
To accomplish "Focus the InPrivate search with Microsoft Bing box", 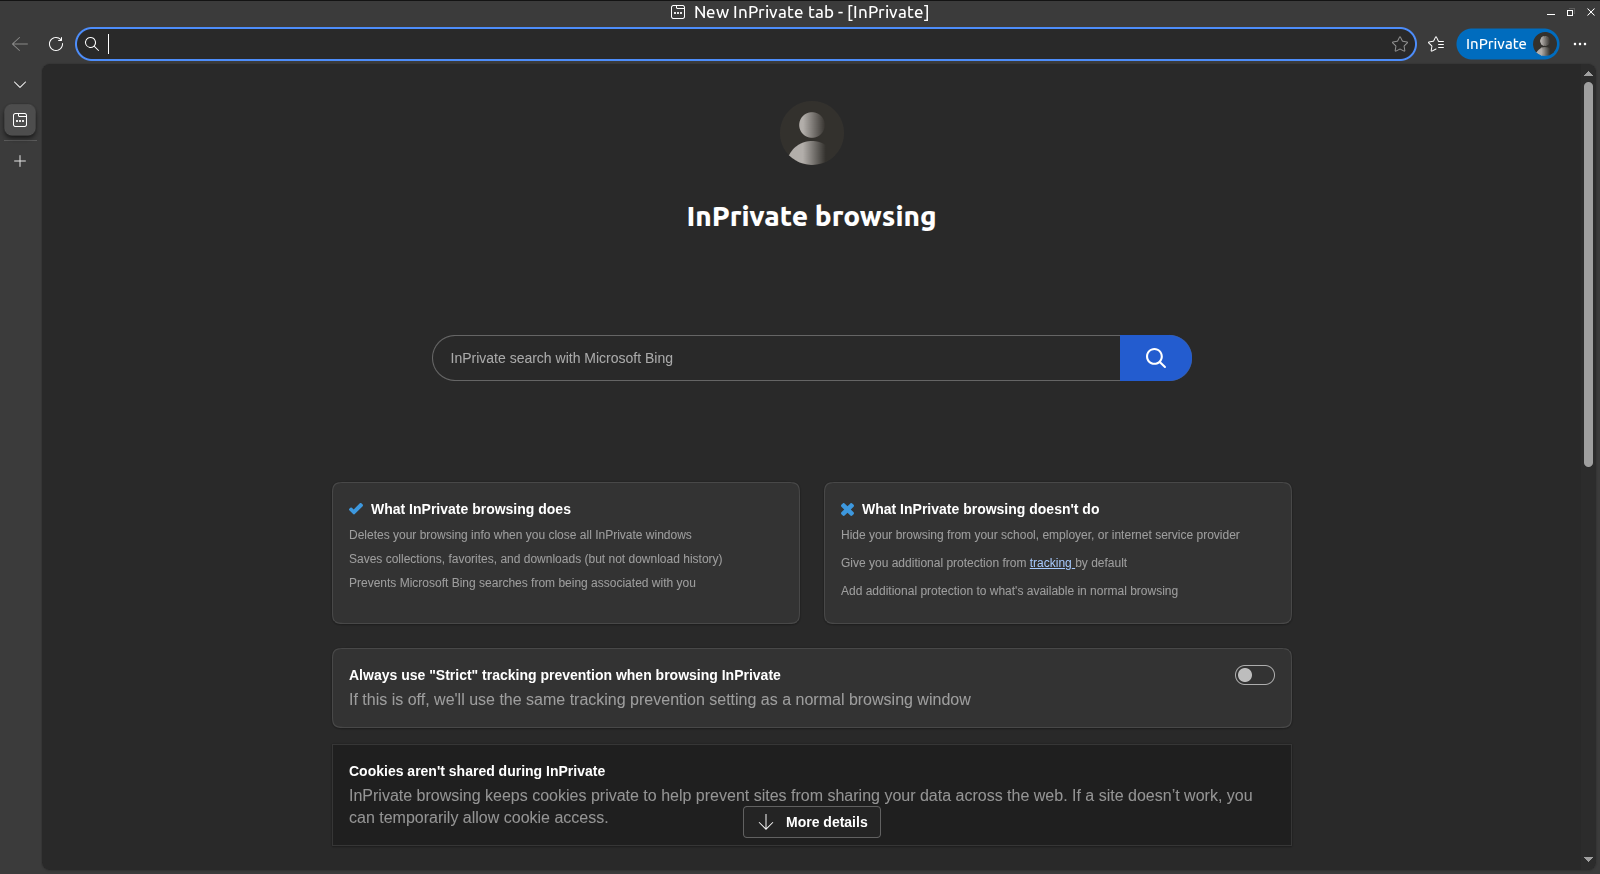I will pos(776,358).
